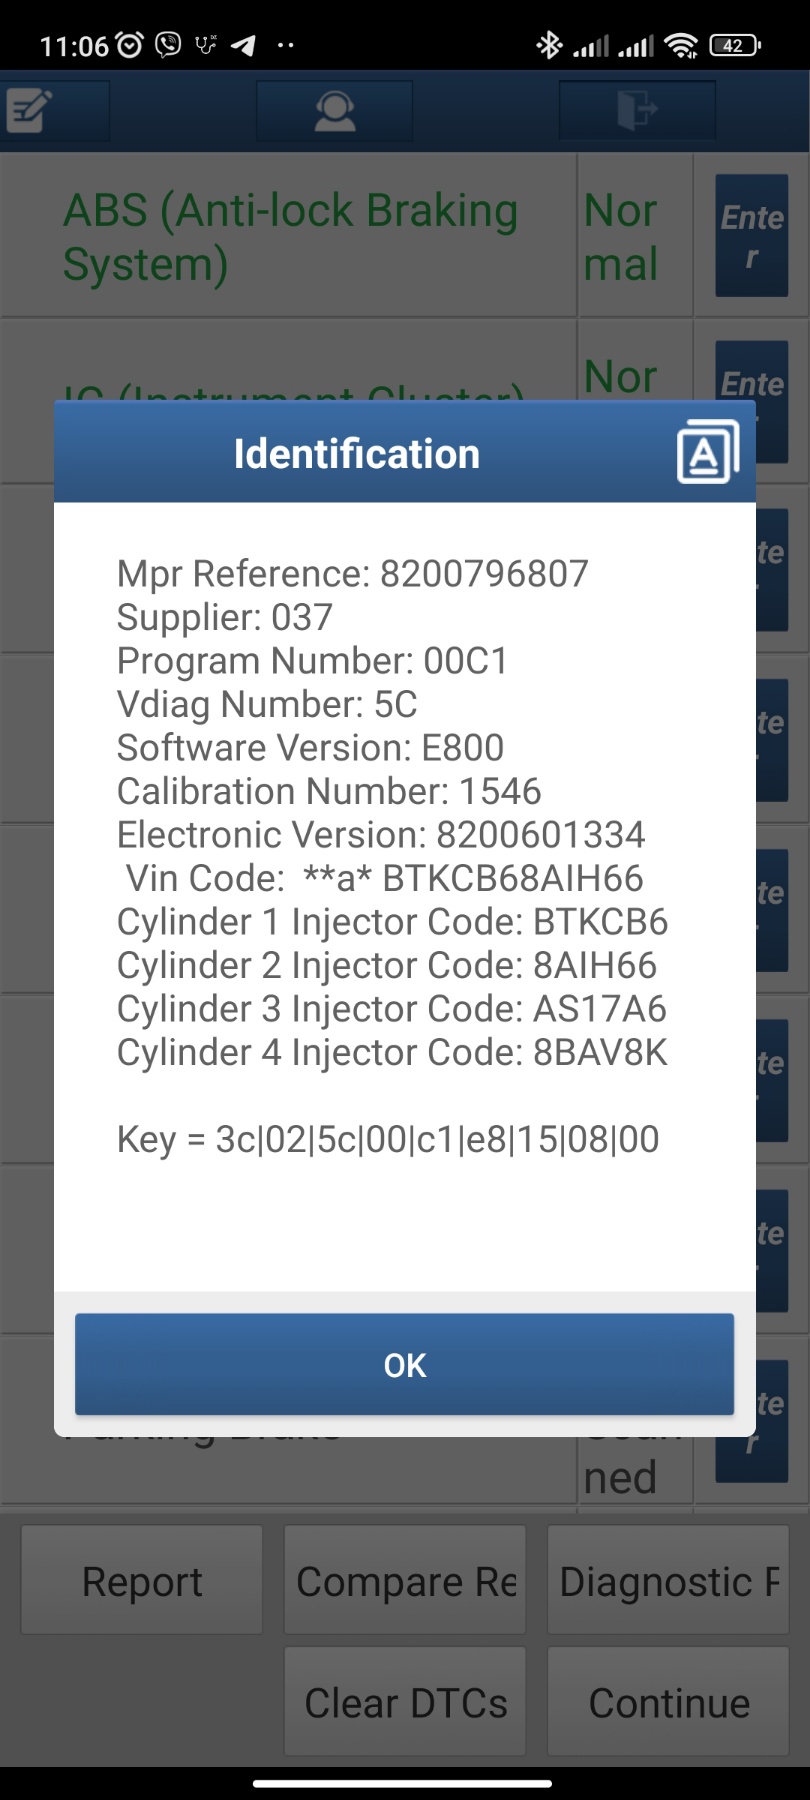
Task: Tap the battery level indicator
Action: (x=734, y=45)
